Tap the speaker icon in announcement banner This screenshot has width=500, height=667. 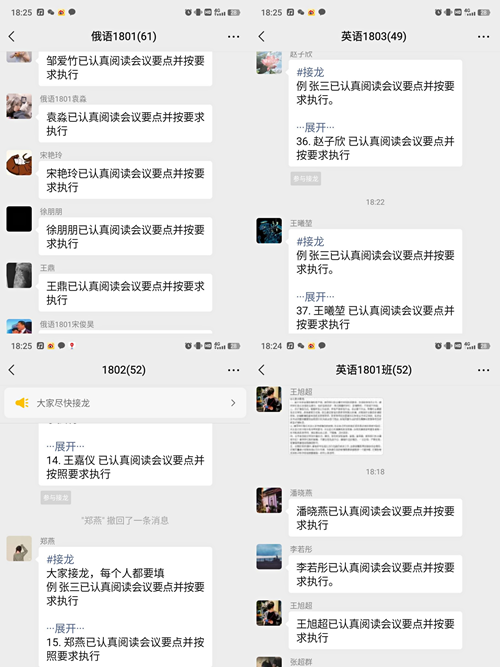[x=22, y=403]
